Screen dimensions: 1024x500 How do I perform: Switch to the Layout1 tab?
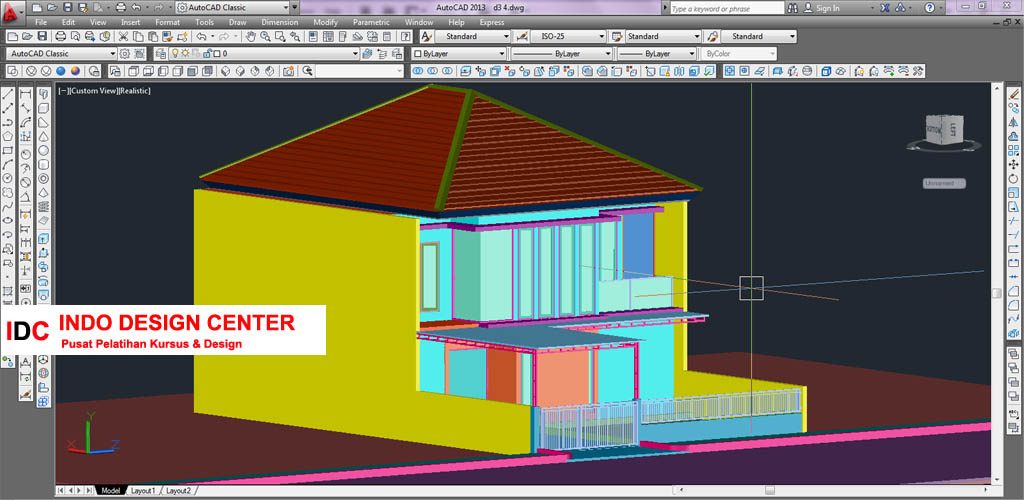tap(142, 490)
